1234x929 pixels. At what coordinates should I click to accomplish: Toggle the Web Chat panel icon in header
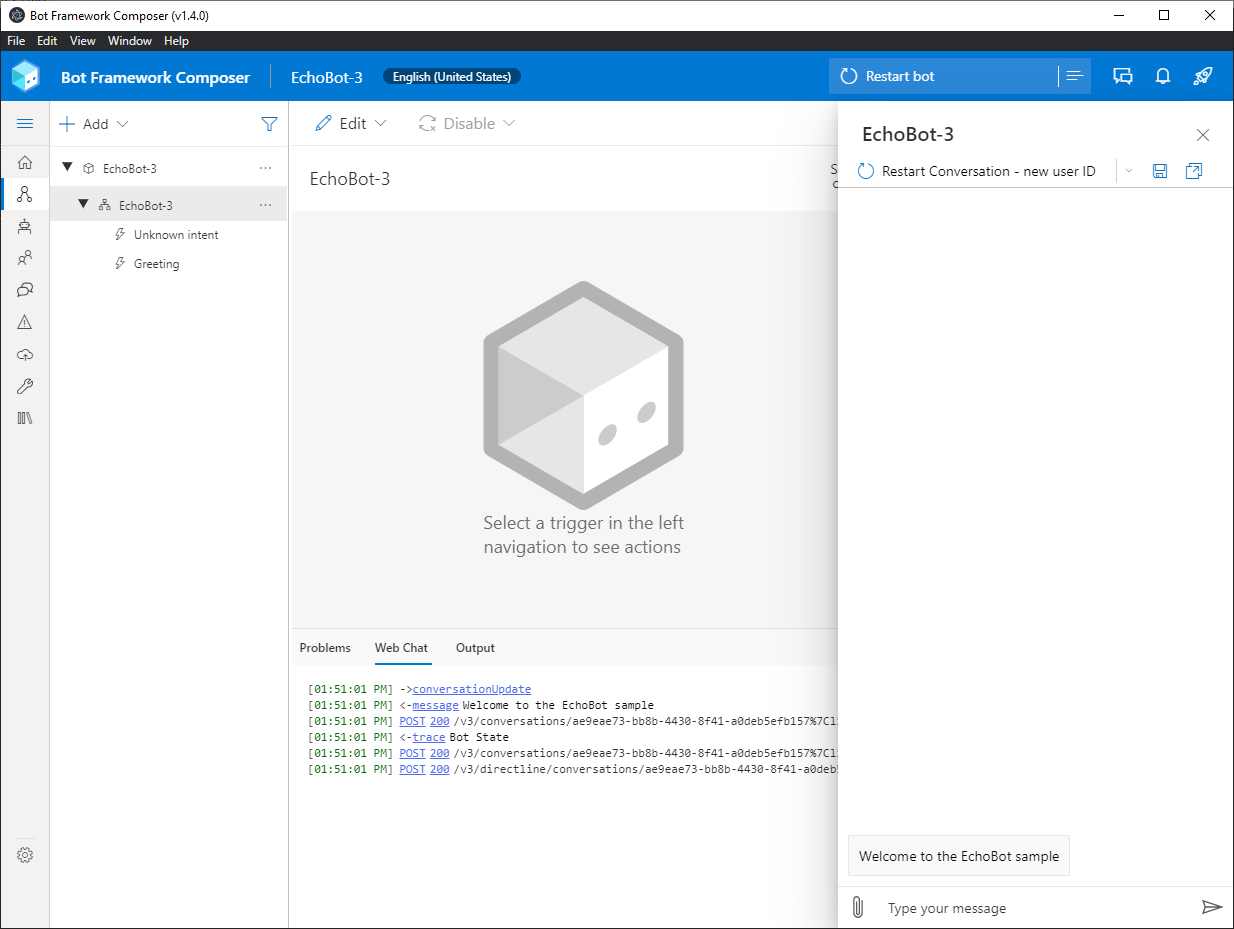pyautogui.click(x=1123, y=76)
